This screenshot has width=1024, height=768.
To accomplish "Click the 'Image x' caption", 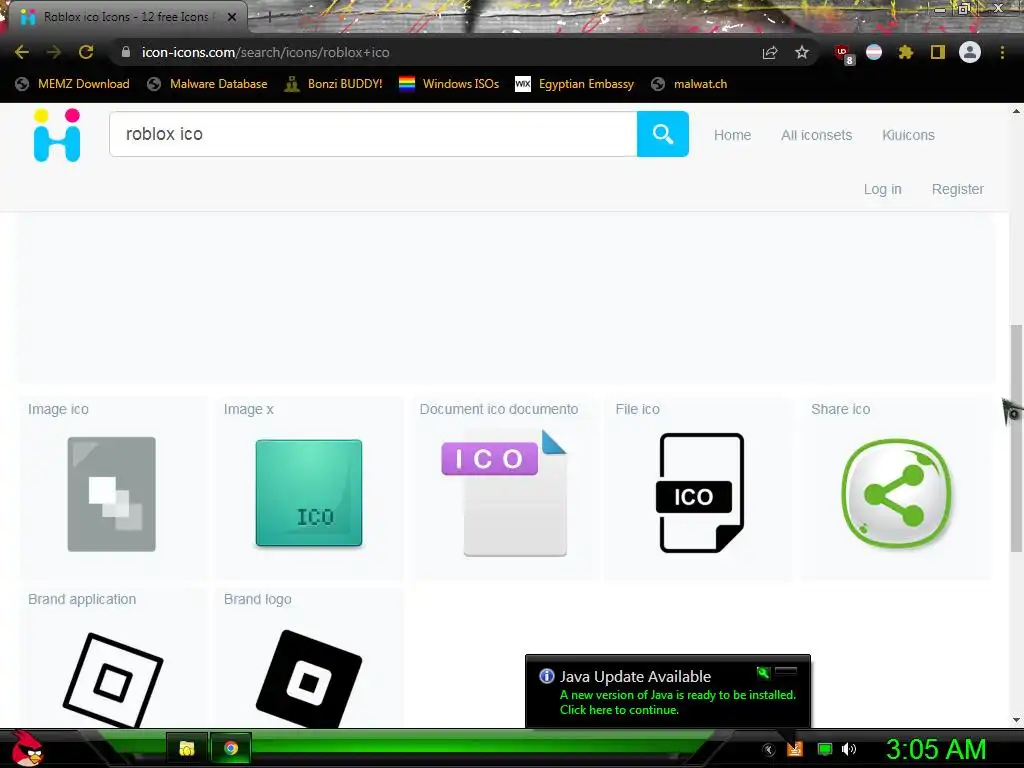I will (248, 409).
